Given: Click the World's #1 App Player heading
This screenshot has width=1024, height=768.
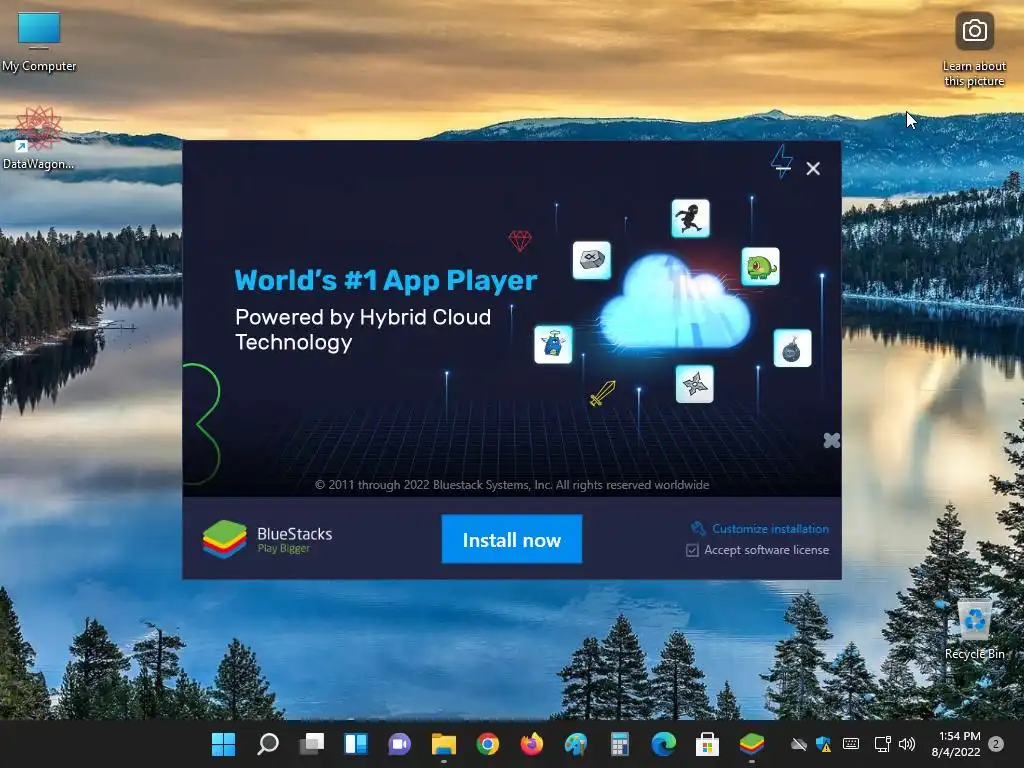Looking at the screenshot, I should click(x=385, y=280).
